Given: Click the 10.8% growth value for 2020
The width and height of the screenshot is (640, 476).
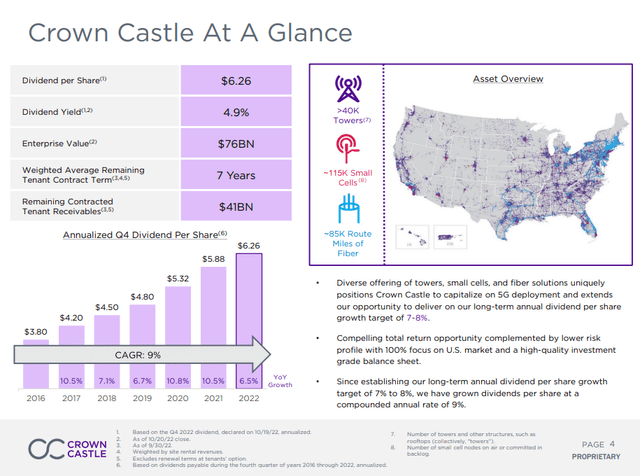Looking at the screenshot, I should pos(178,381).
